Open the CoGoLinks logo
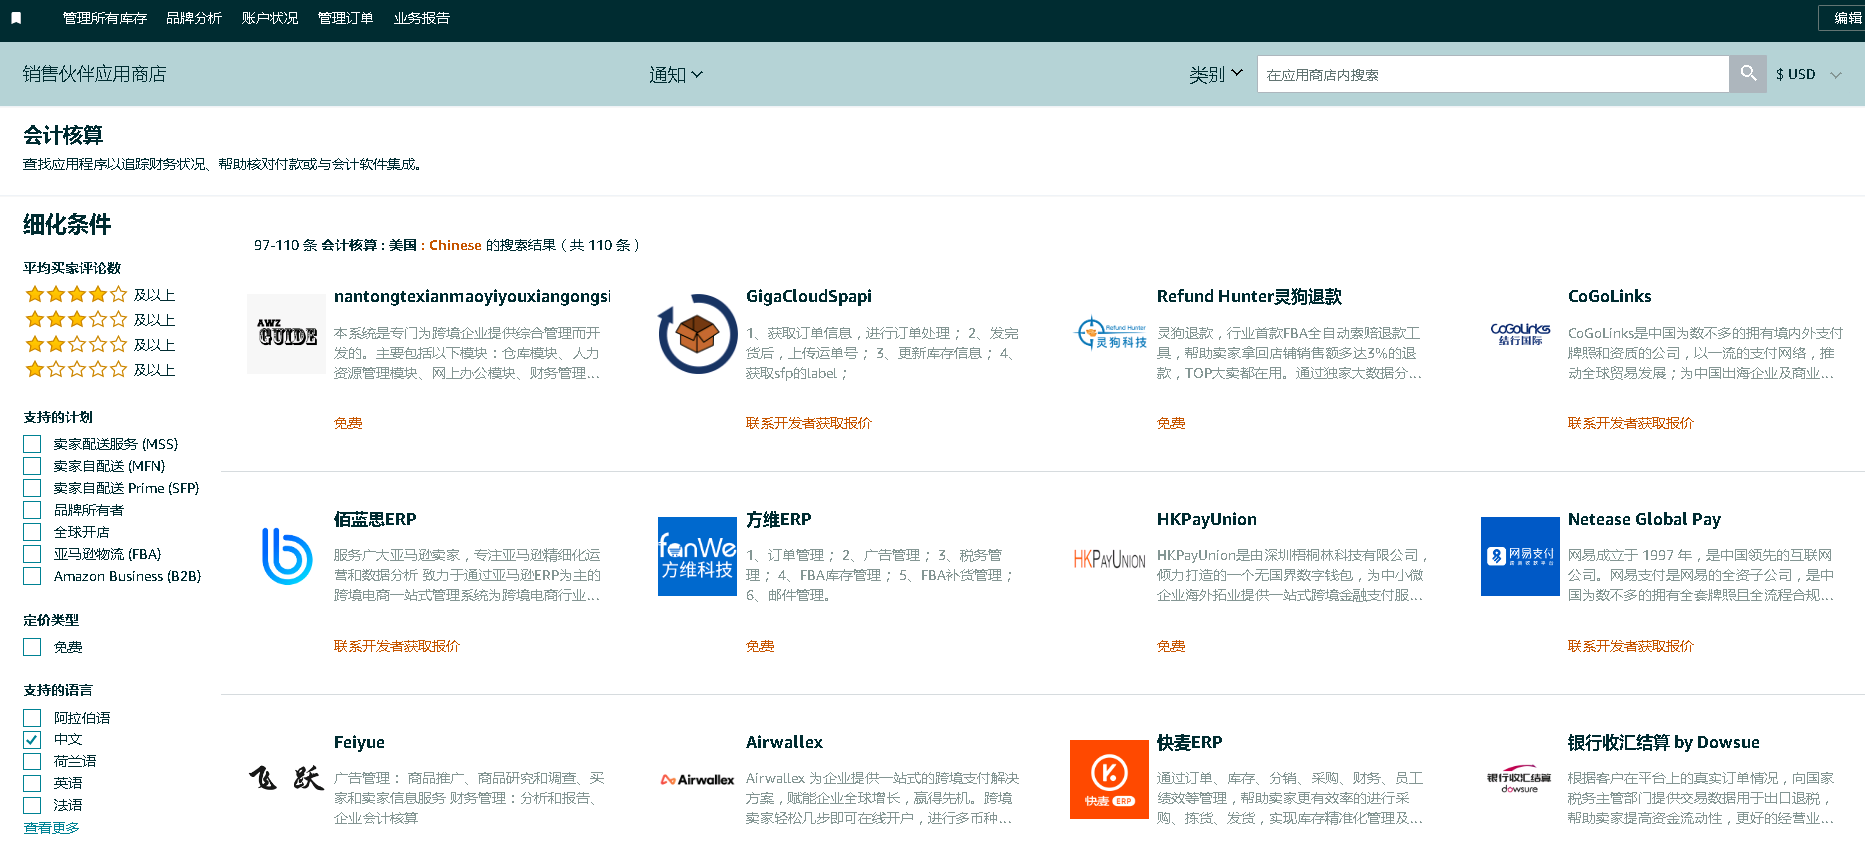The image size is (1865, 856). tap(1521, 334)
